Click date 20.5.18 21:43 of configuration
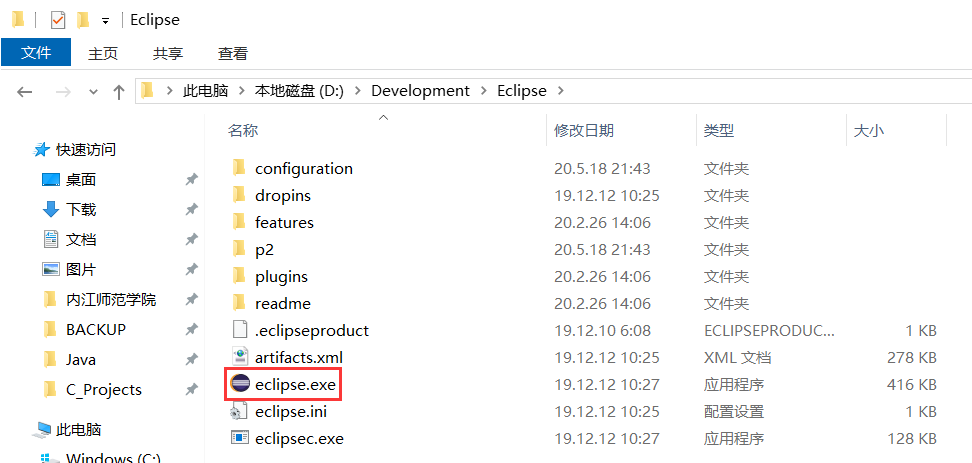The height and width of the screenshot is (463, 972). [602, 168]
